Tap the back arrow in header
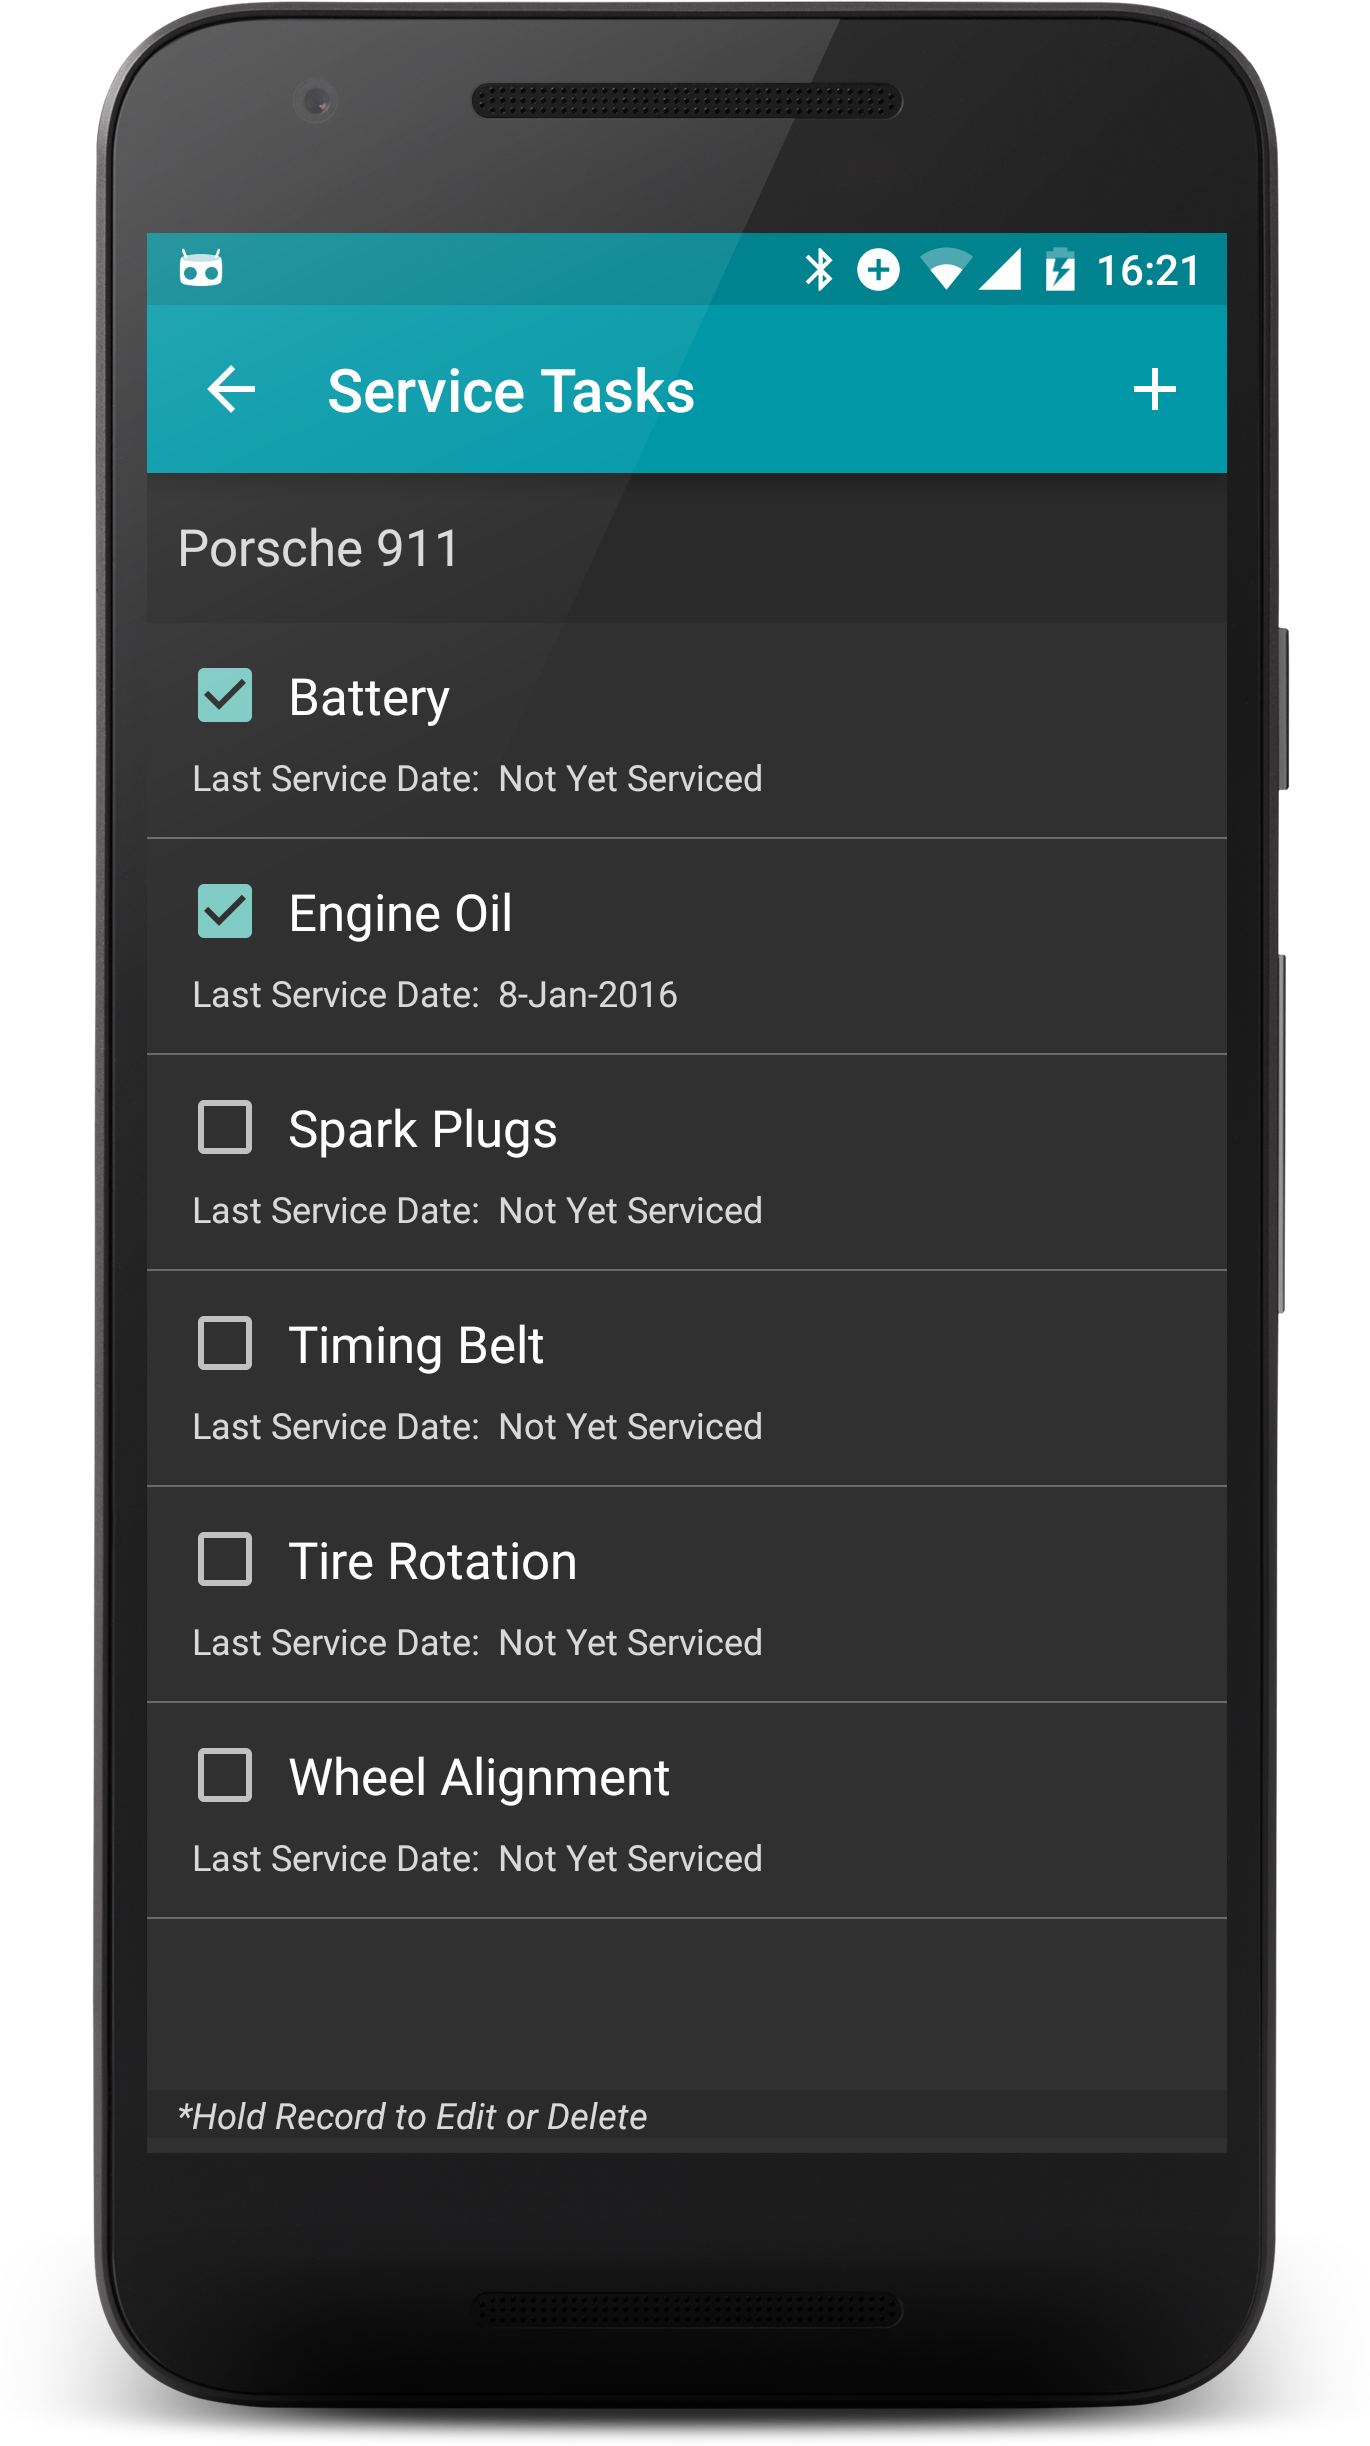Viewport: 1370px width, 2446px height. coord(231,390)
